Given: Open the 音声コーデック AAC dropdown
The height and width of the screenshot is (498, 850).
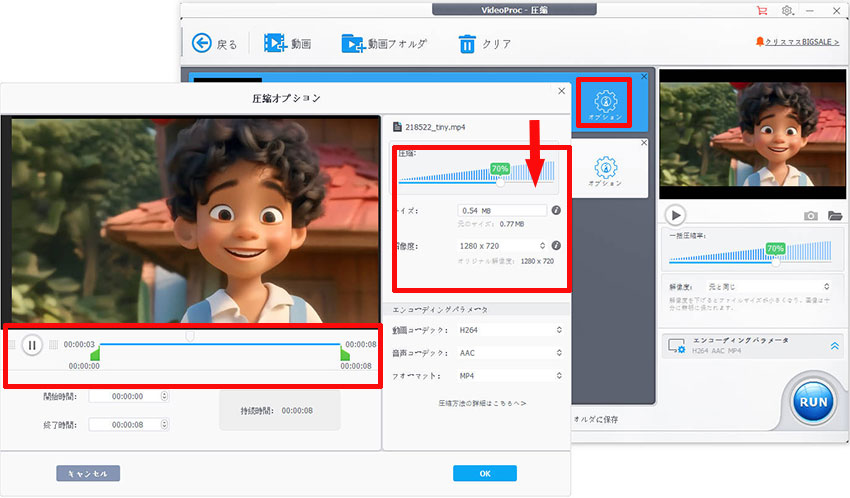Looking at the screenshot, I should (x=510, y=353).
